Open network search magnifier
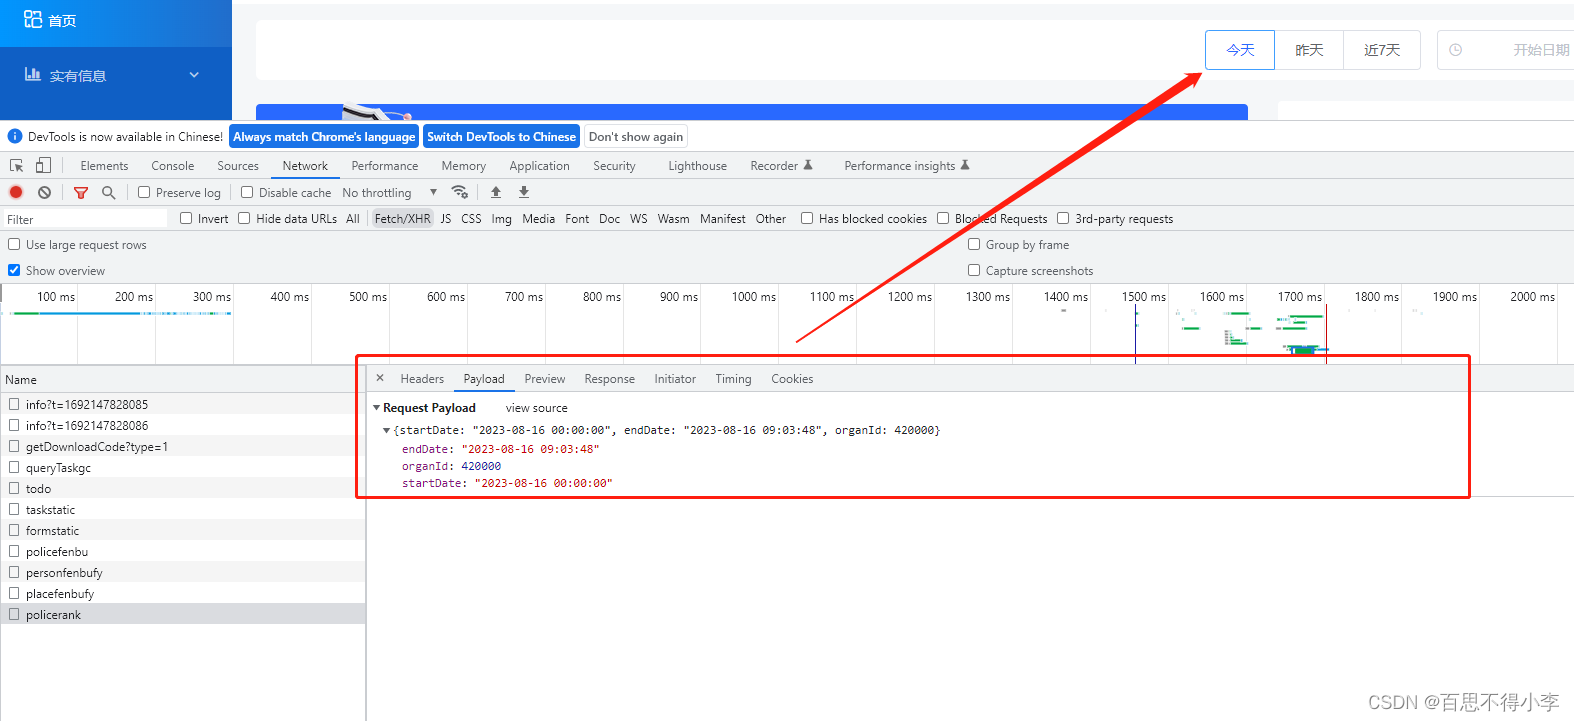 [109, 192]
